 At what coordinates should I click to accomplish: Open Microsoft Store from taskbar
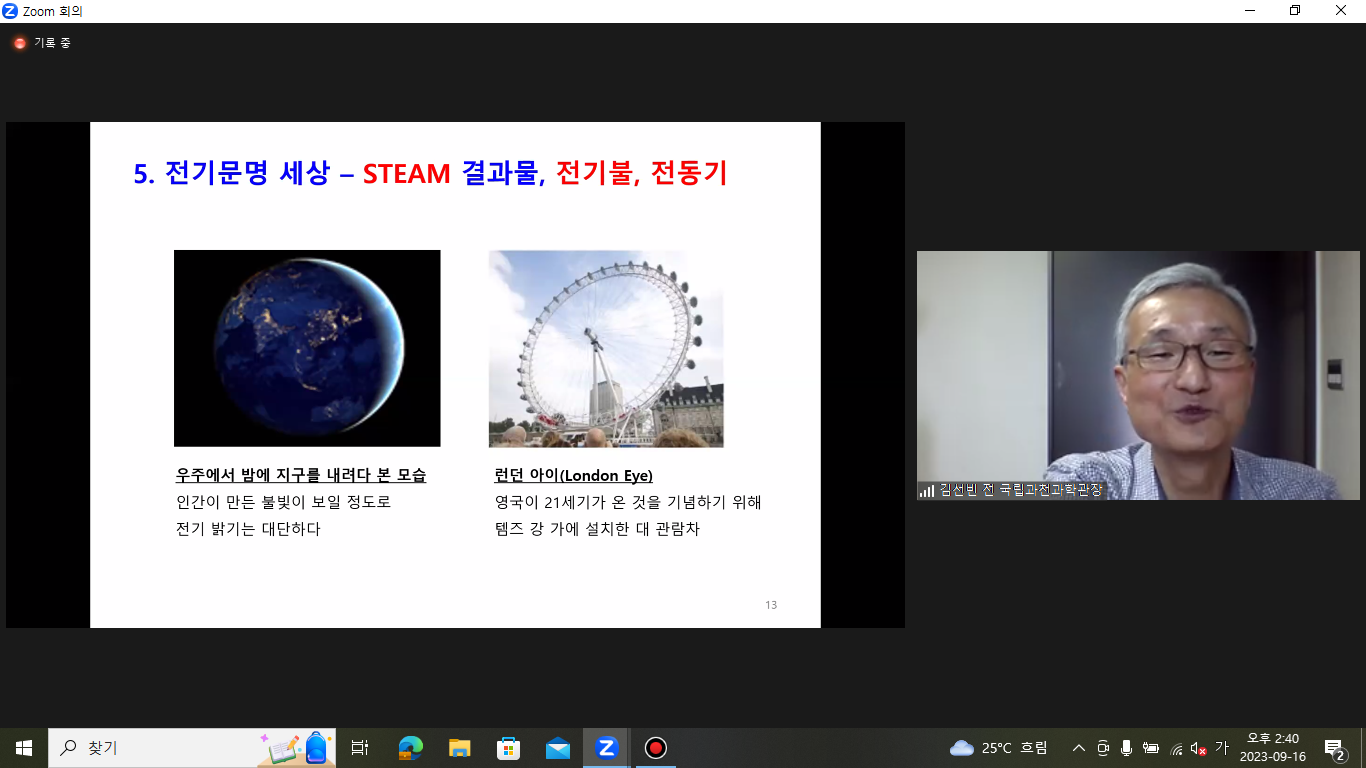[508, 748]
